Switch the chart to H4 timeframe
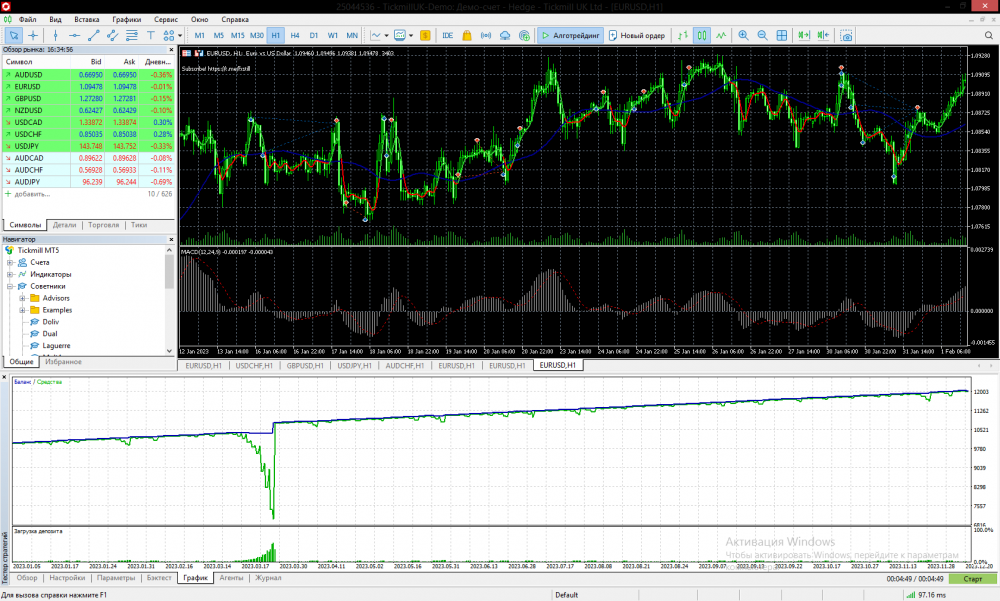Viewport: 1000px width, 601px height. [294, 35]
